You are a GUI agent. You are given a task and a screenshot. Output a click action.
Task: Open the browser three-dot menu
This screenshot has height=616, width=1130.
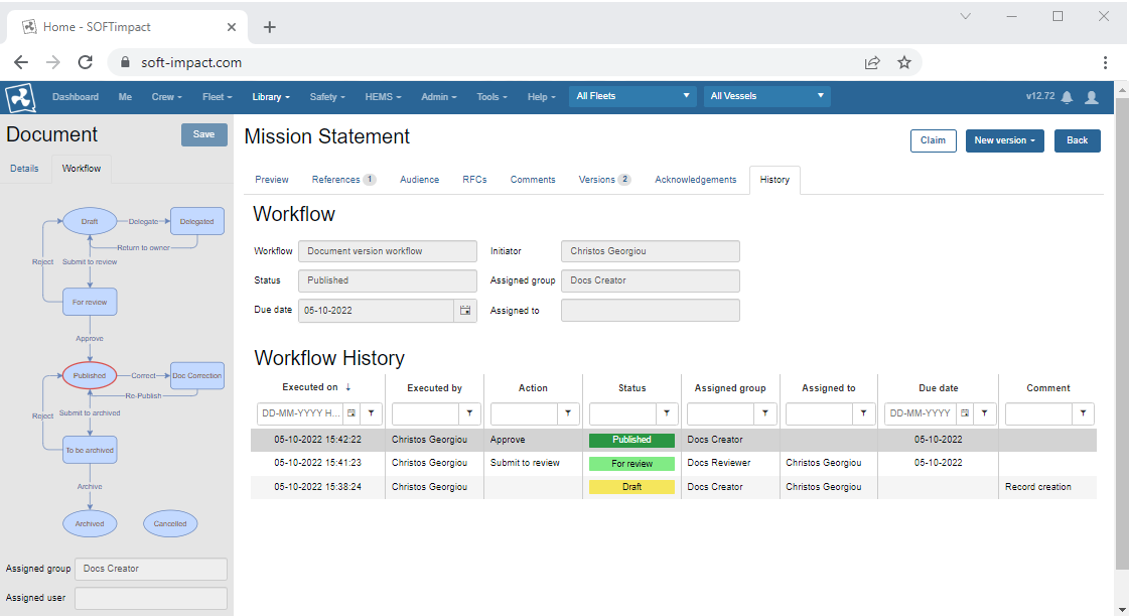tap(1105, 63)
